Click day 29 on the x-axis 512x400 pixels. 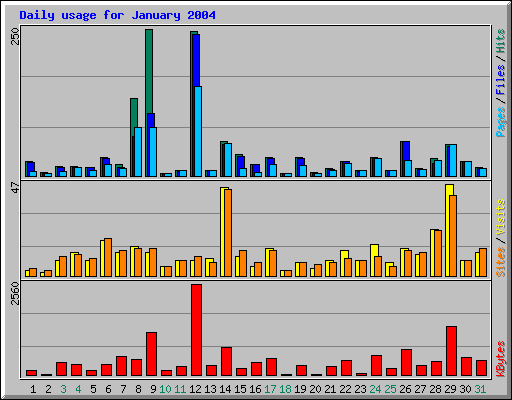pos(450,389)
